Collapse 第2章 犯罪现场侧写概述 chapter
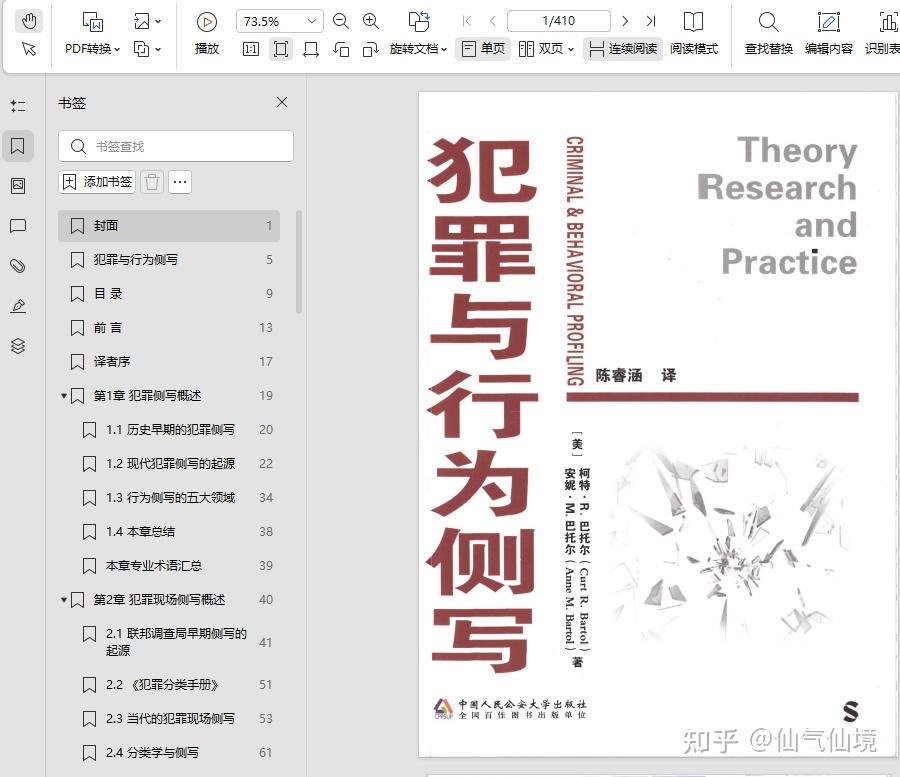This screenshot has width=900, height=777. coord(64,600)
